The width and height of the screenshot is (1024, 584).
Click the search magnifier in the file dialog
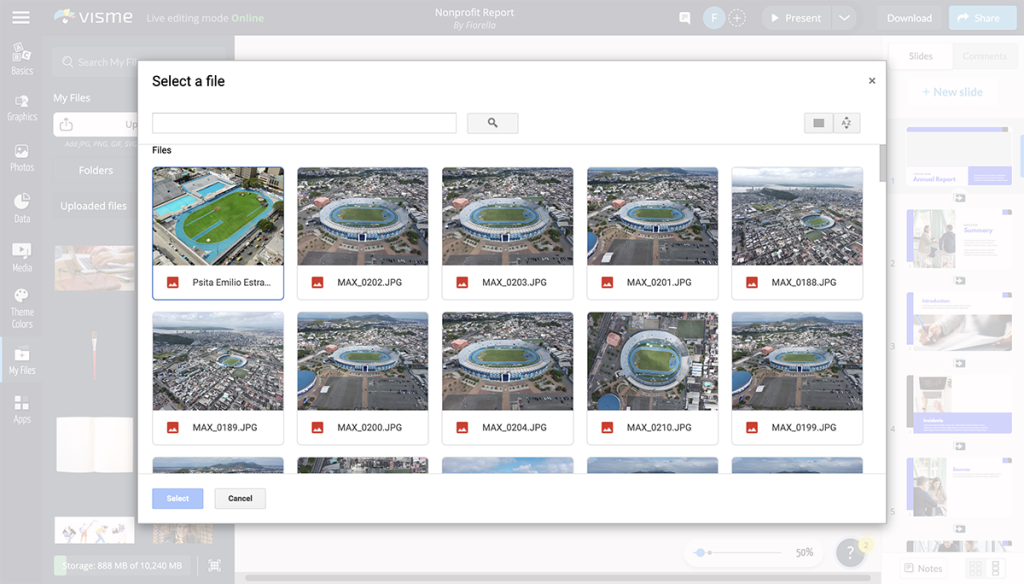tap(491, 122)
